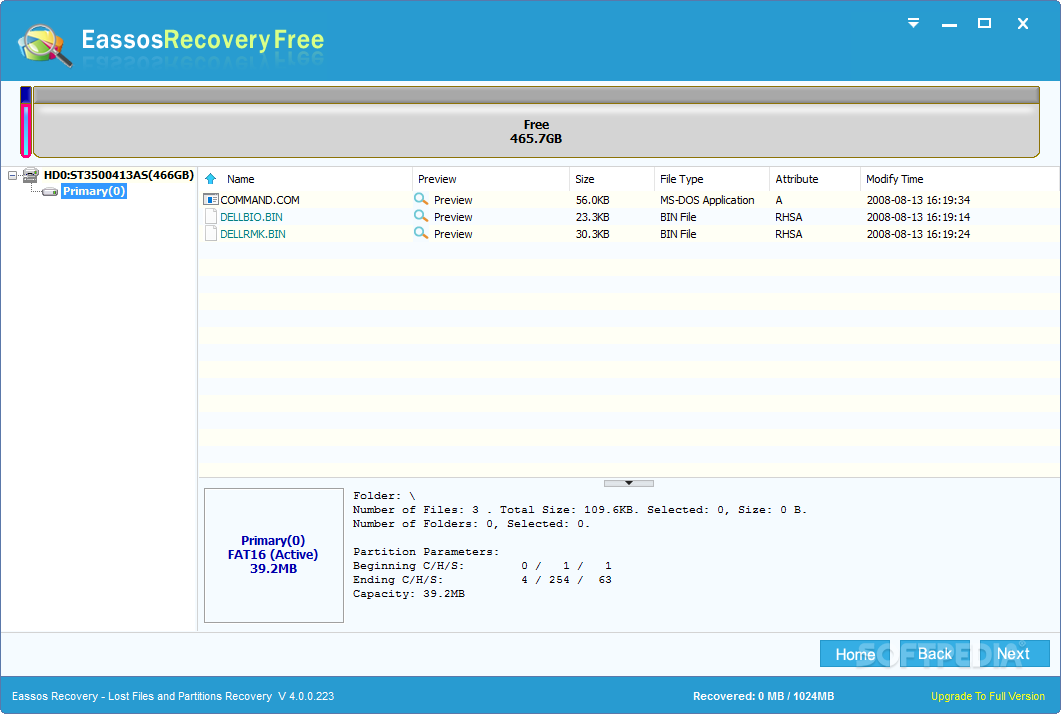Collapse the HD0:ST3500413AS tree node
This screenshot has height=714, width=1061.
[x=12, y=175]
